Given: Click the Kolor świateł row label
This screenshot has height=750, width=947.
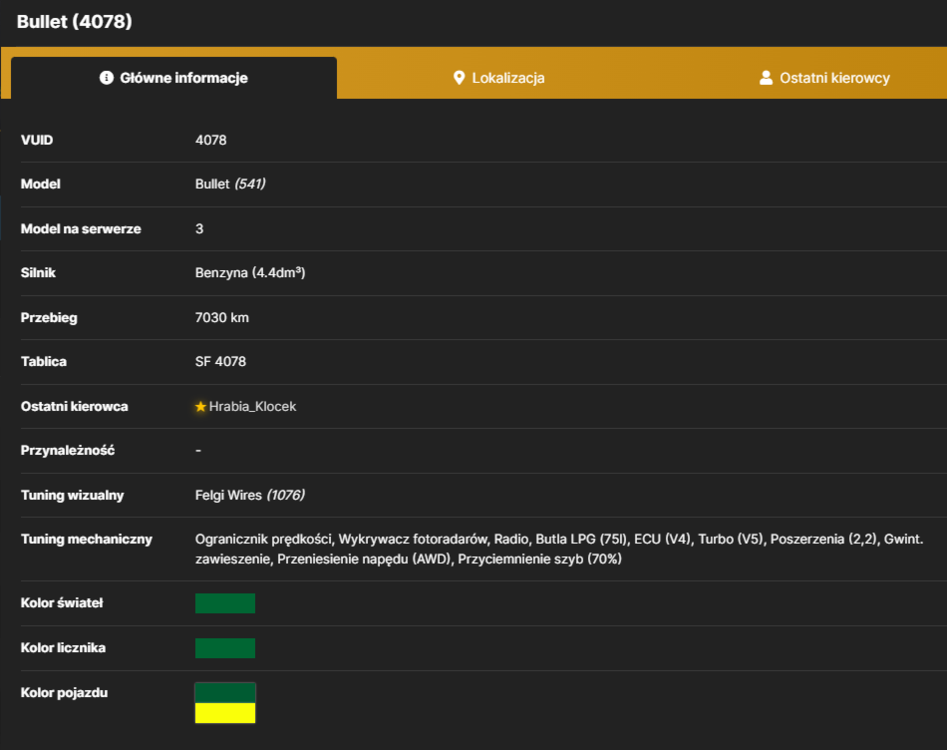Looking at the screenshot, I should coord(62,603).
